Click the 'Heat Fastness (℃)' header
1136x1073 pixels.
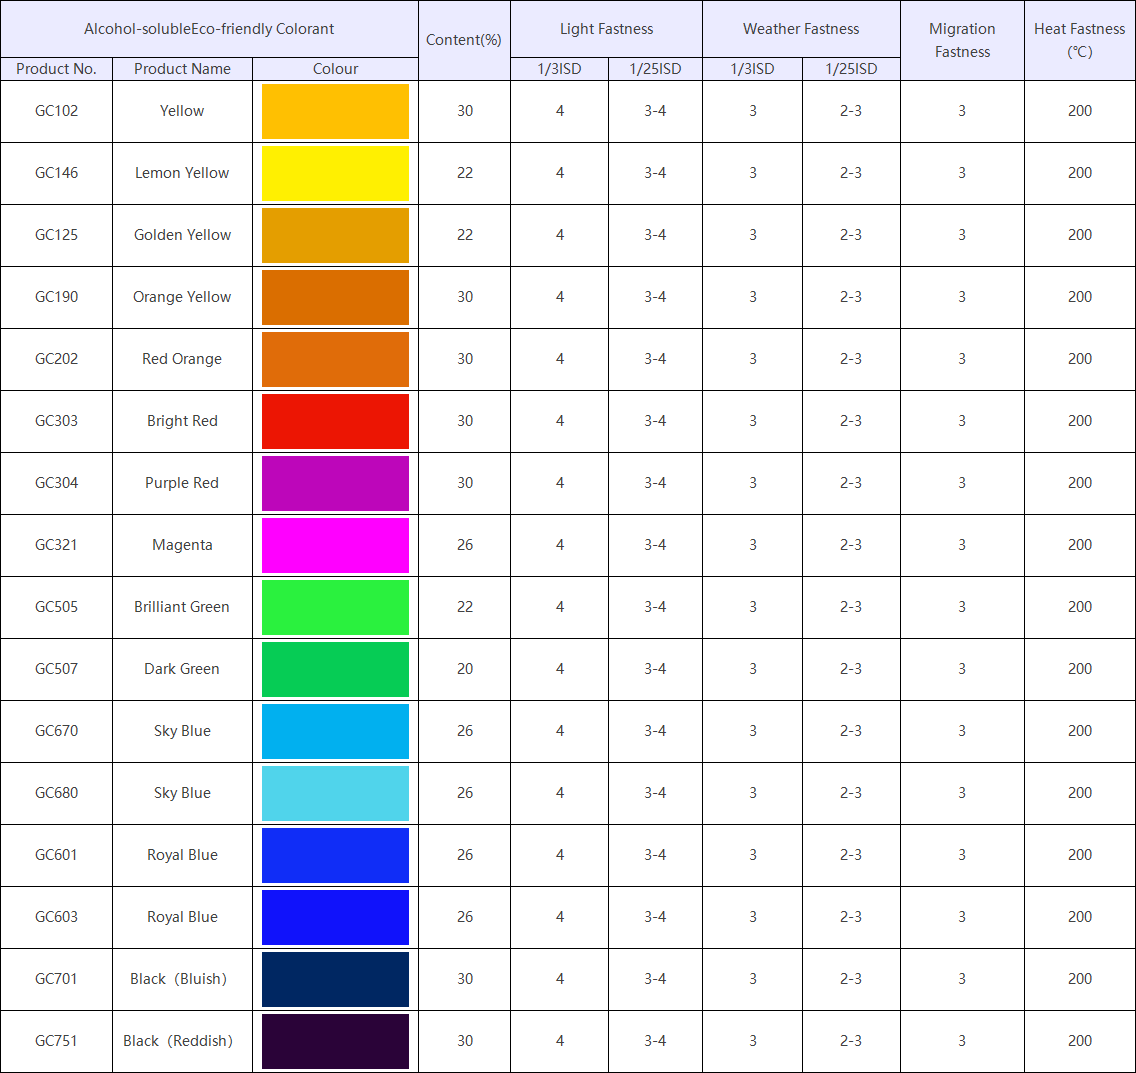[1079, 40]
